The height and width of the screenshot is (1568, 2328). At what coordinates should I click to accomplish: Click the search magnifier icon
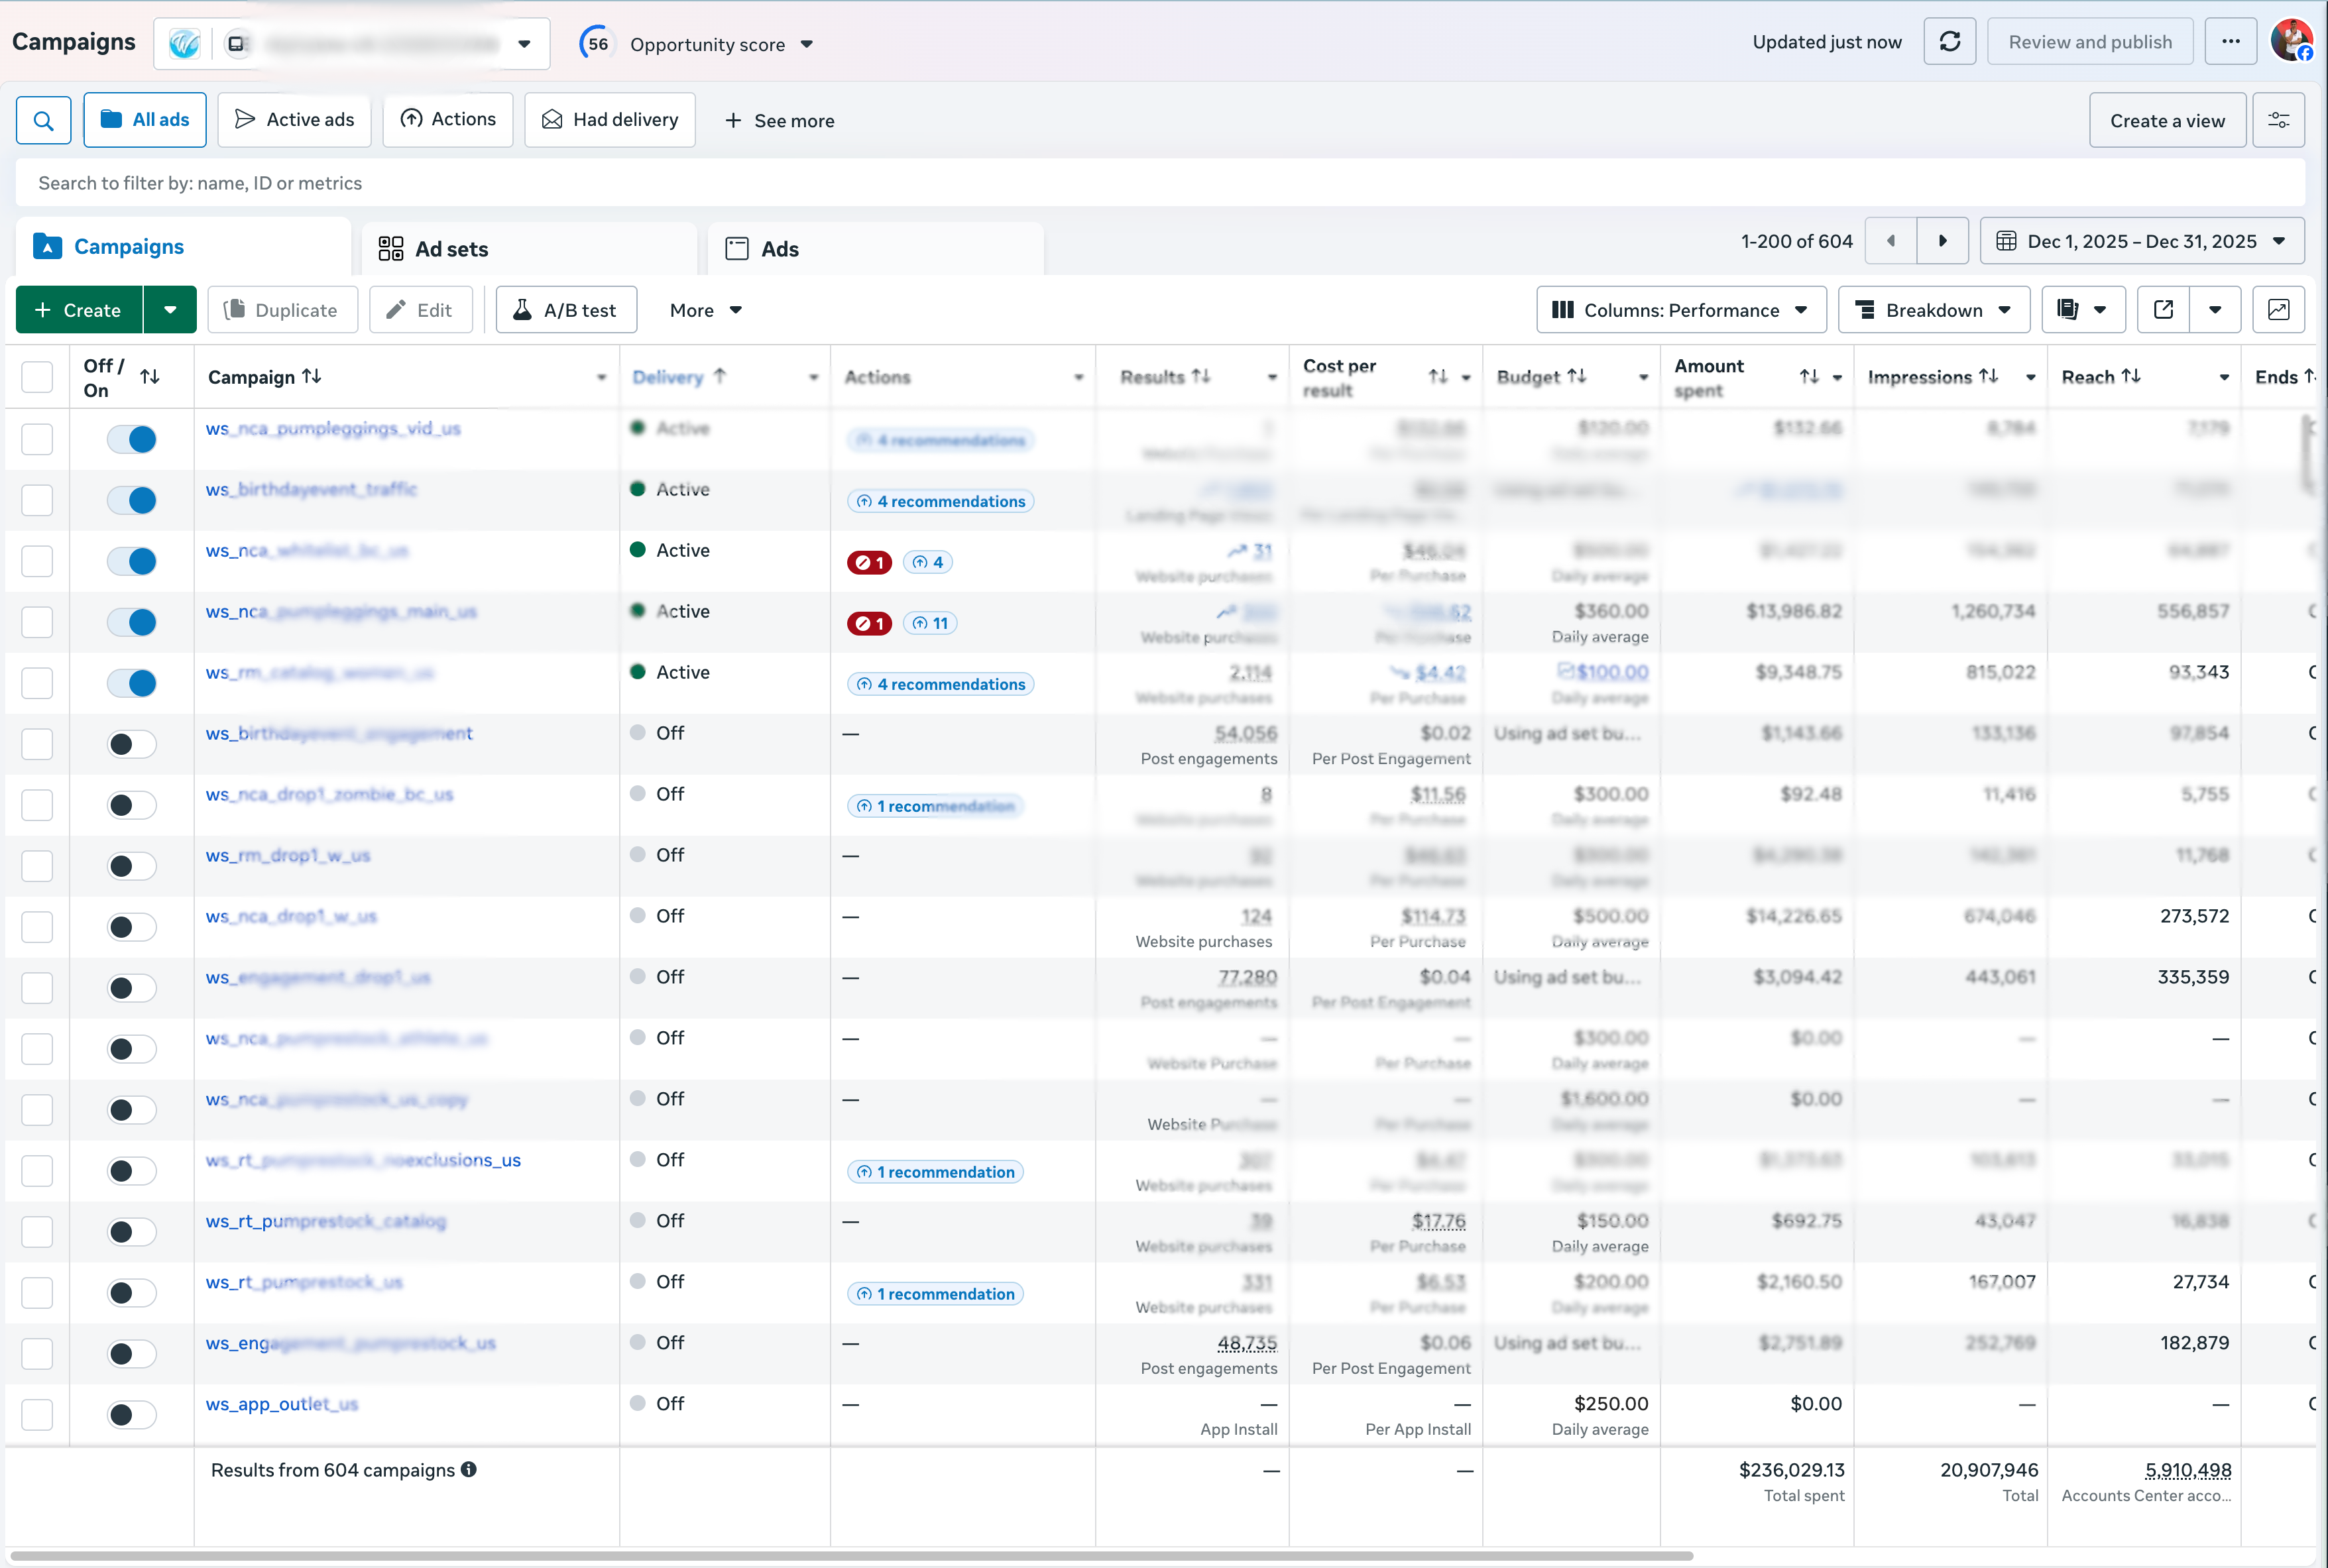pyautogui.click(x=43, y=121)
